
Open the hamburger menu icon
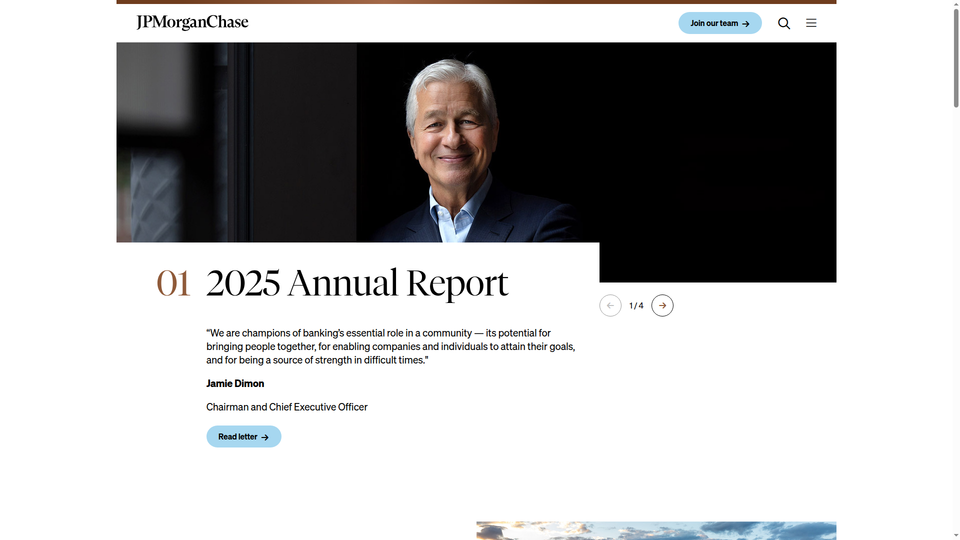[x=811, y=23]
